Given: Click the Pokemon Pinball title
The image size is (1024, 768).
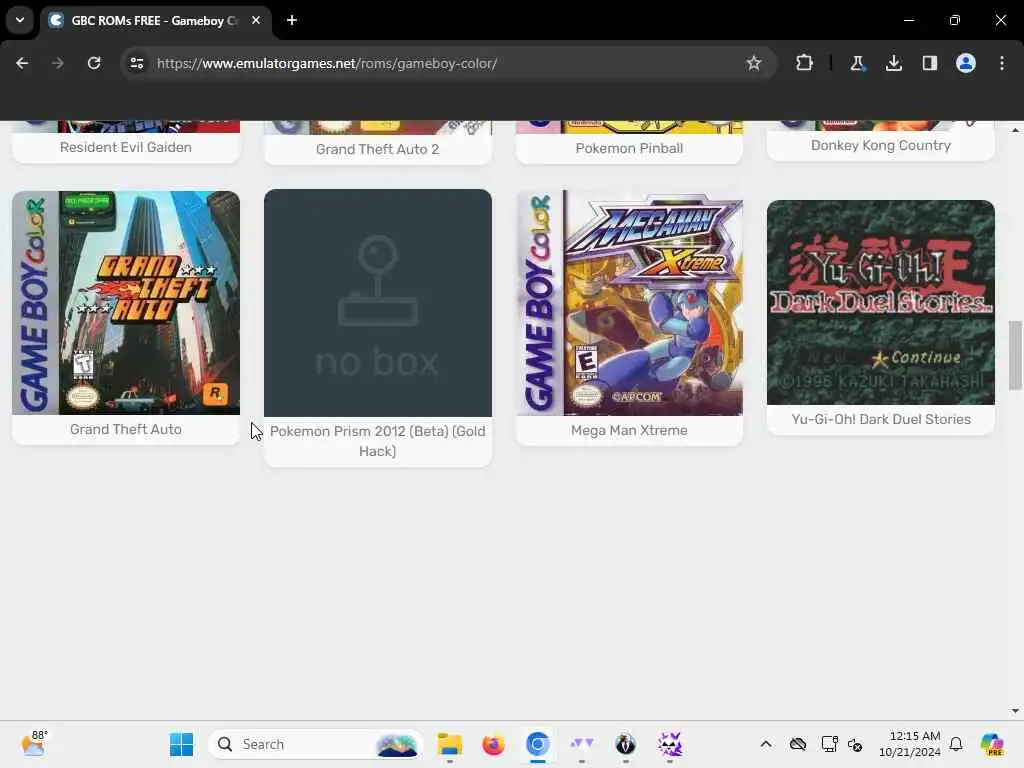Looking at the screenshot, I should [630, 148].
